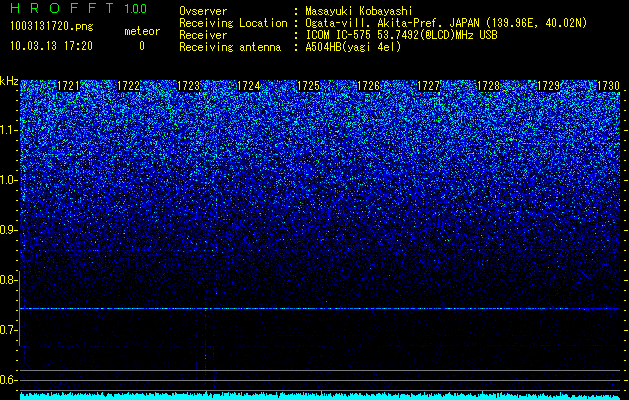Click the Receiving antenna field label
The height and width of the screenshot is (400, 629).
[230, 47]
